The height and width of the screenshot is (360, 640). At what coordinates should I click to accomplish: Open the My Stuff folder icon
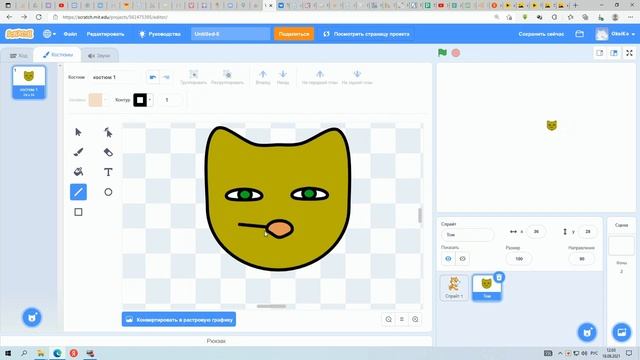580,34
